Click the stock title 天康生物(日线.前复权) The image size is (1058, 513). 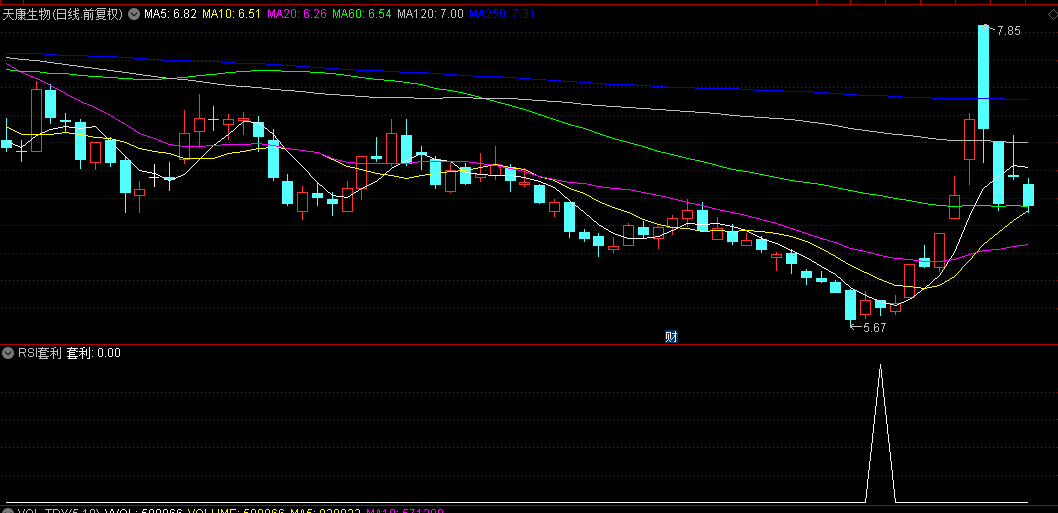(63, 14)
